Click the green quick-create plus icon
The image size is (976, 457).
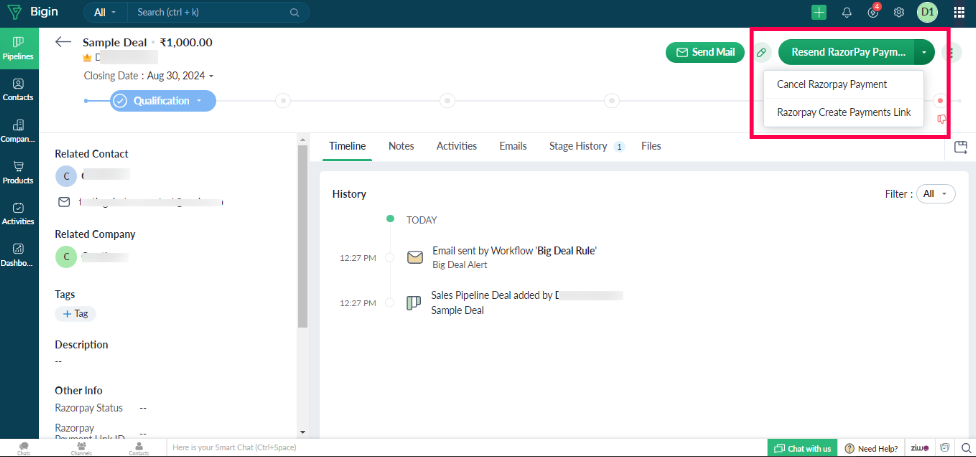tap(819, 12)
